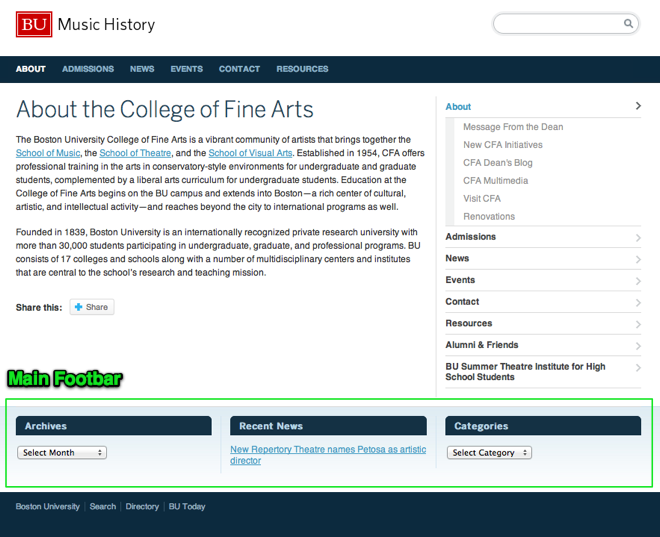Open the Admissions navigation tab
Viewport: 660px width, 537px height.
click(88, 69)
